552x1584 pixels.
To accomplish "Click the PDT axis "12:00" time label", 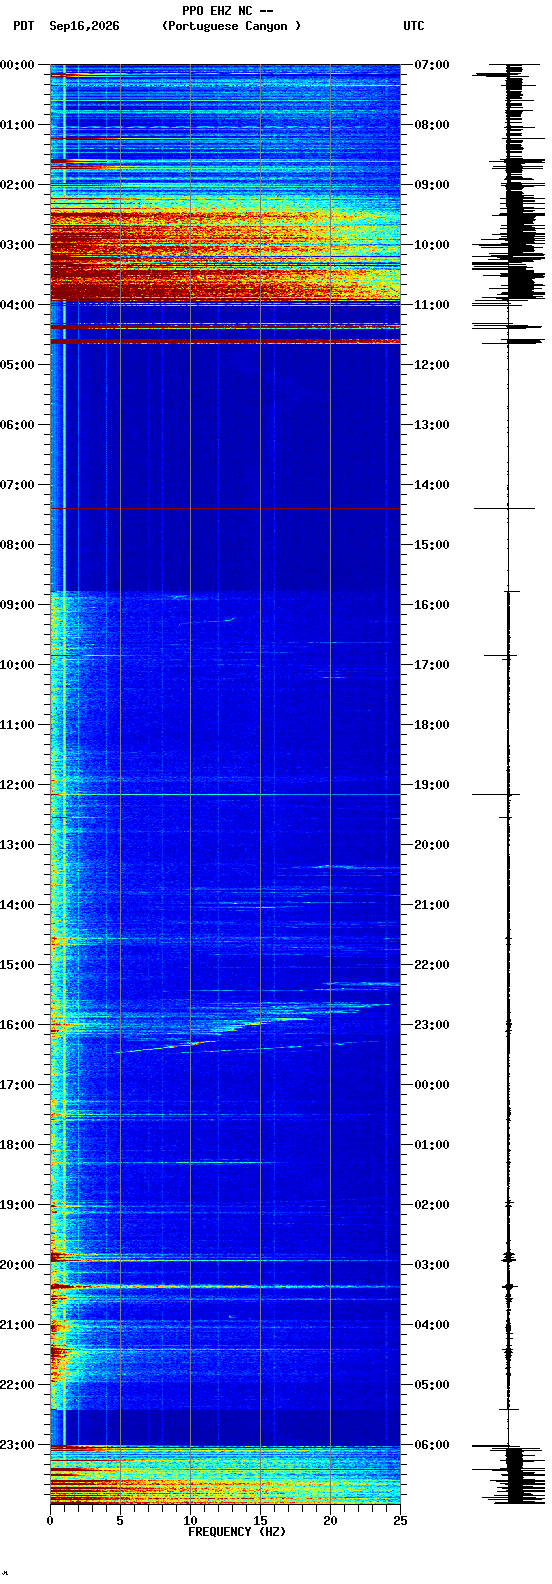I will tap(17, 785).
